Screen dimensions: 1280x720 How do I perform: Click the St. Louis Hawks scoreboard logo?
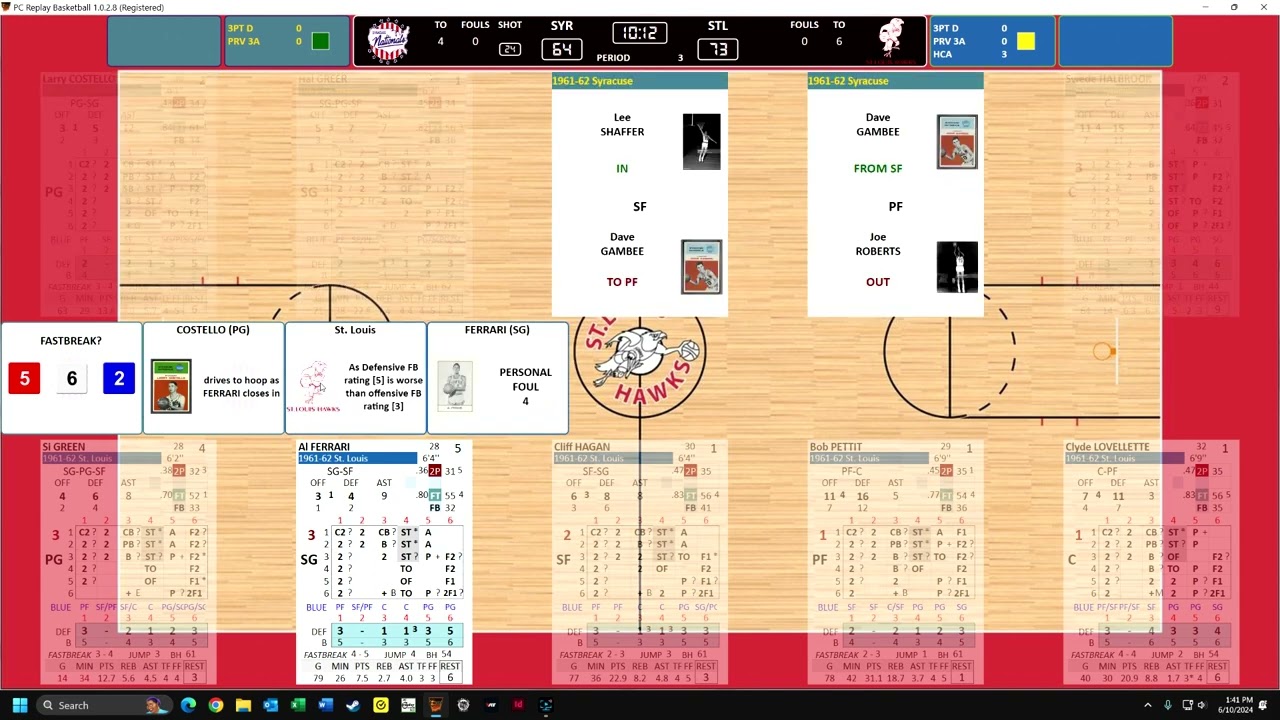point(890,41)
